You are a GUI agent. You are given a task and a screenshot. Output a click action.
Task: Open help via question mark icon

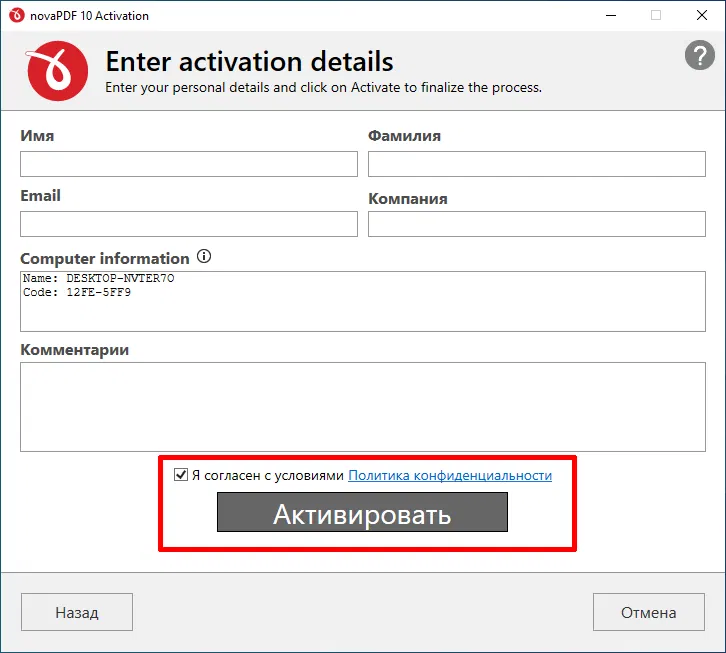pos(700,55)
